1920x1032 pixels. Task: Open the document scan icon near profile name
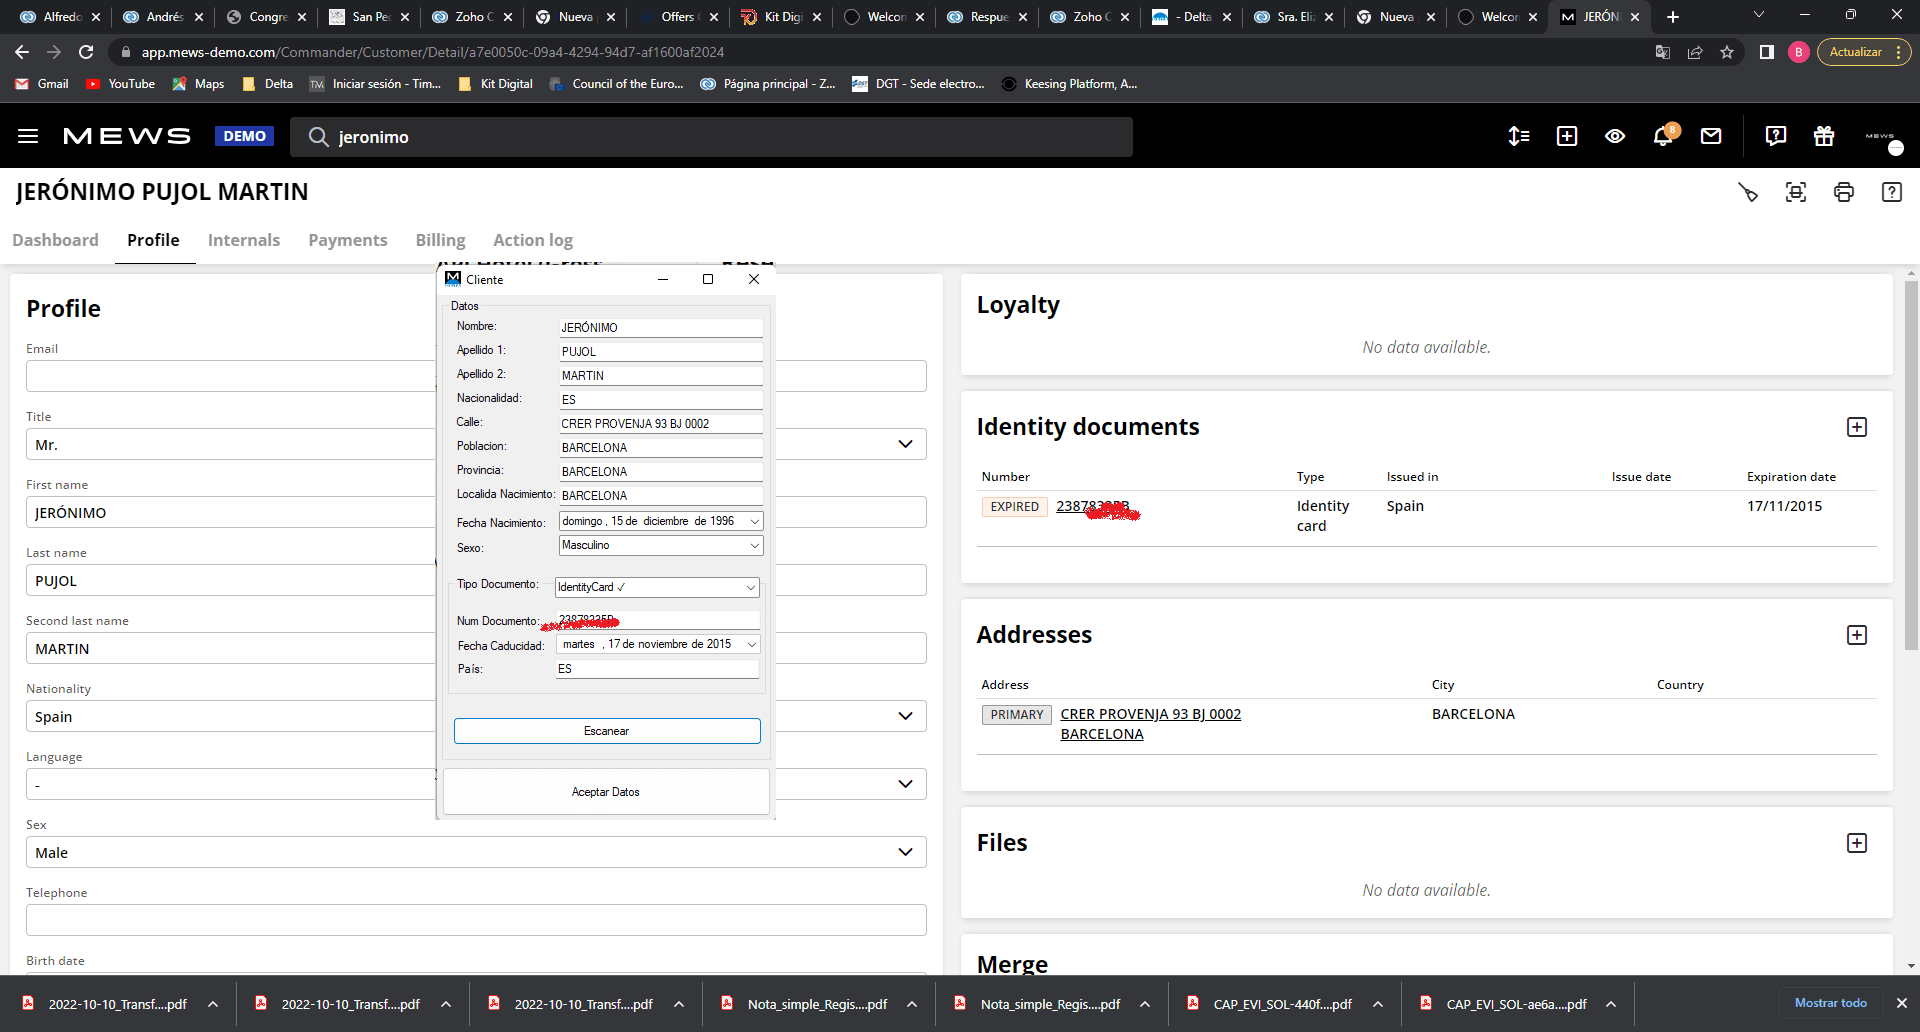pyautogui.click(x=1796, y=192)
